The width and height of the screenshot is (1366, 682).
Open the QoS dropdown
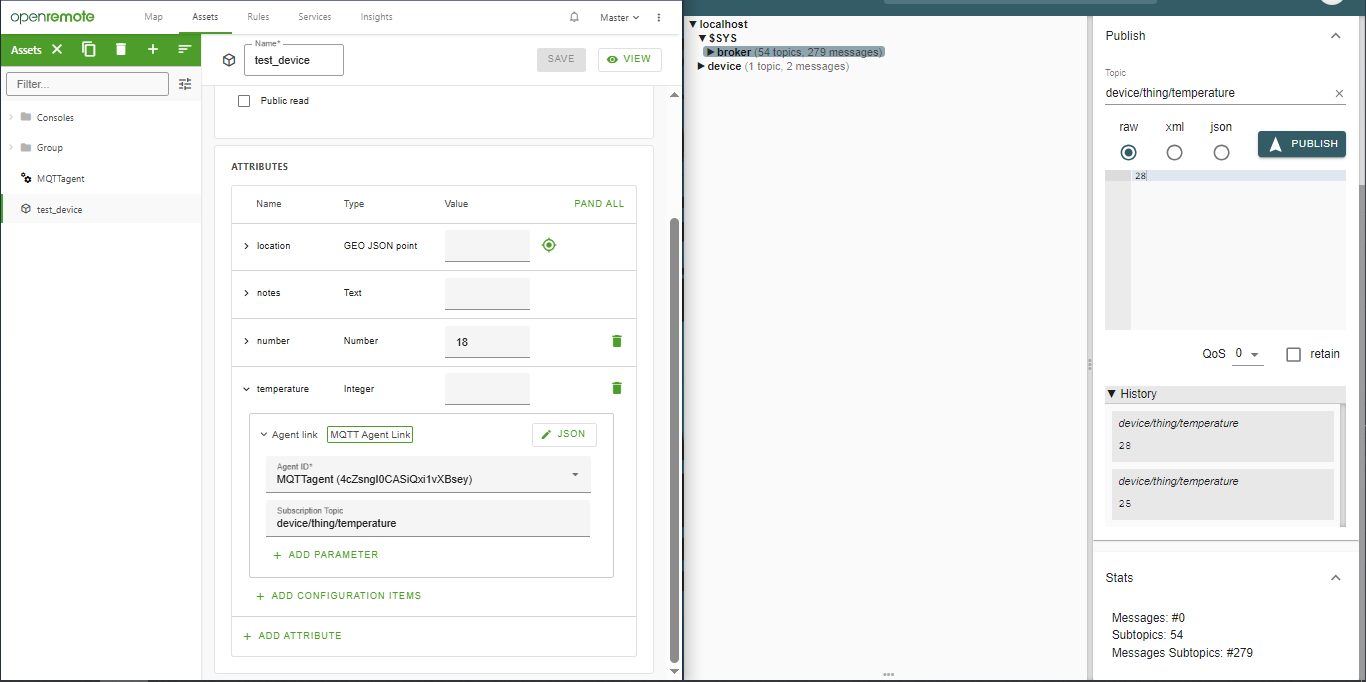pos(1247,354)
